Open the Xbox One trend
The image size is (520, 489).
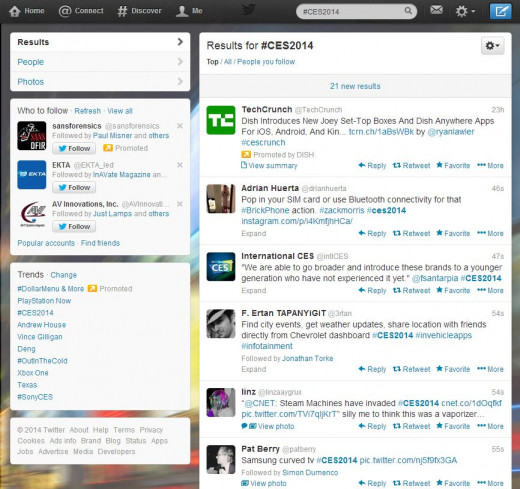[33, 373]
